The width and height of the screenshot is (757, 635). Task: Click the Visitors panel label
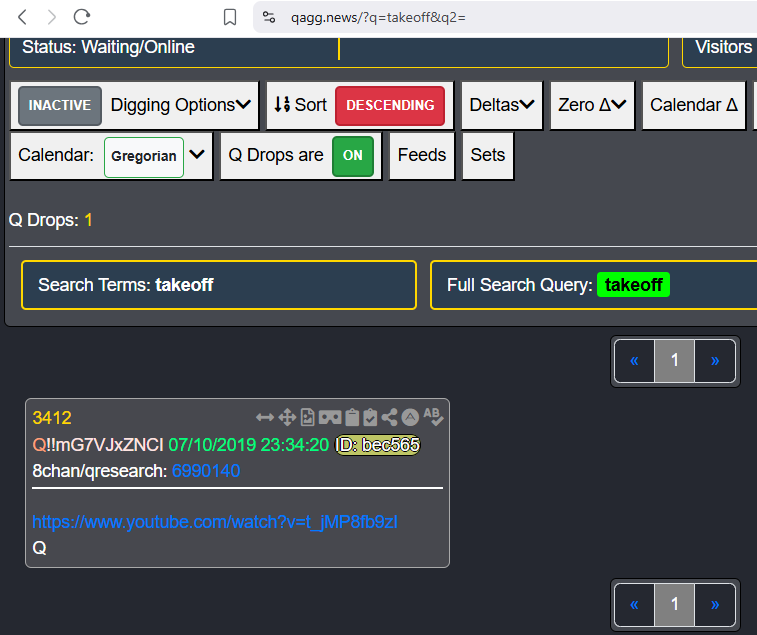[x=723, y=47]
